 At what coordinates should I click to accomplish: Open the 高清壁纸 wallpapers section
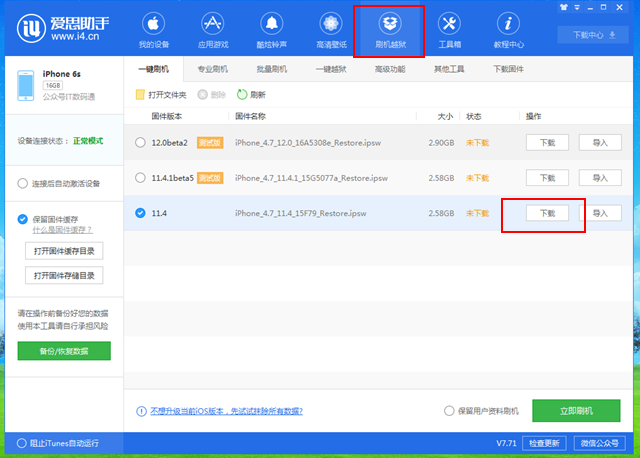(x=330, y=29)
